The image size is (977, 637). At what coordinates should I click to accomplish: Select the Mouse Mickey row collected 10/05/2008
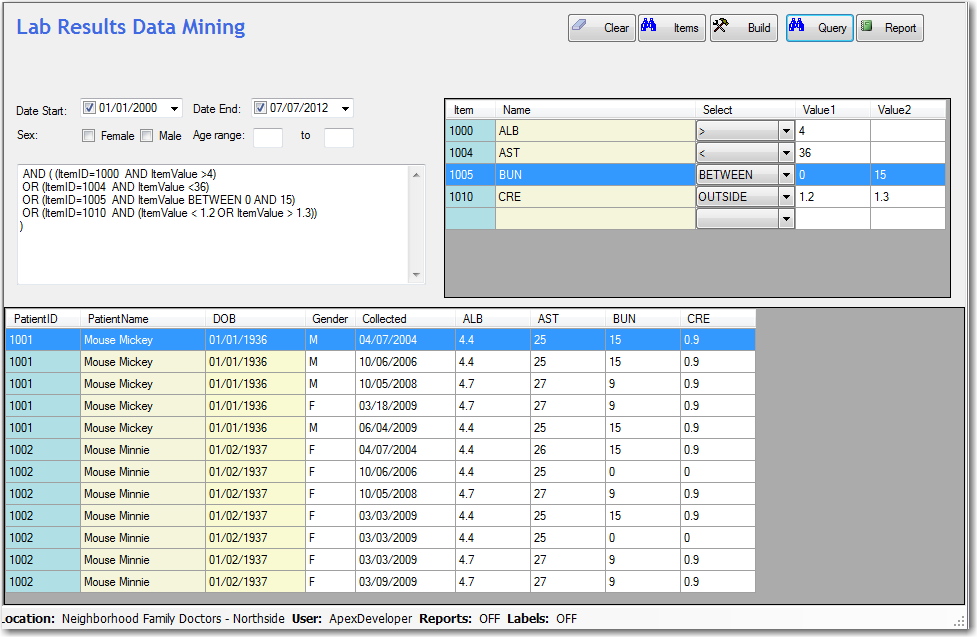[x=381, y=384]
